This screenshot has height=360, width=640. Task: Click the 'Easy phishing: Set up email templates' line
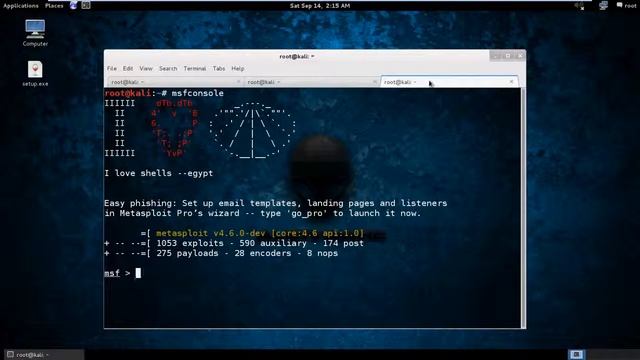pyautogui.click(x=276, y=203)
